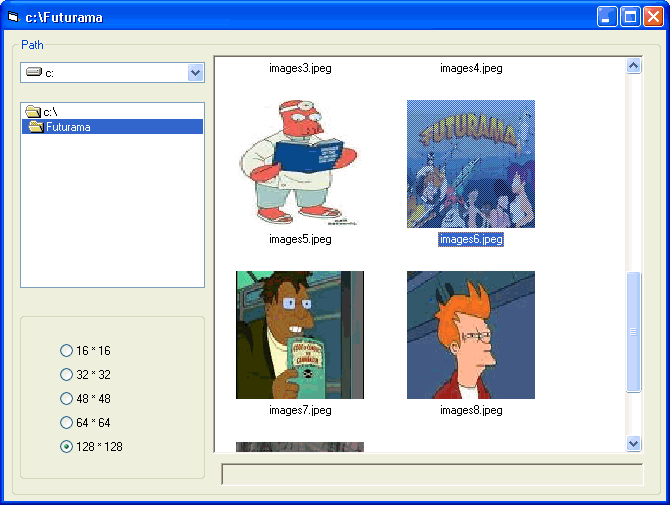The image size is (670, 505).
Task: Click the c: drive icon in combo box
Action: click(x=34, y=72)
